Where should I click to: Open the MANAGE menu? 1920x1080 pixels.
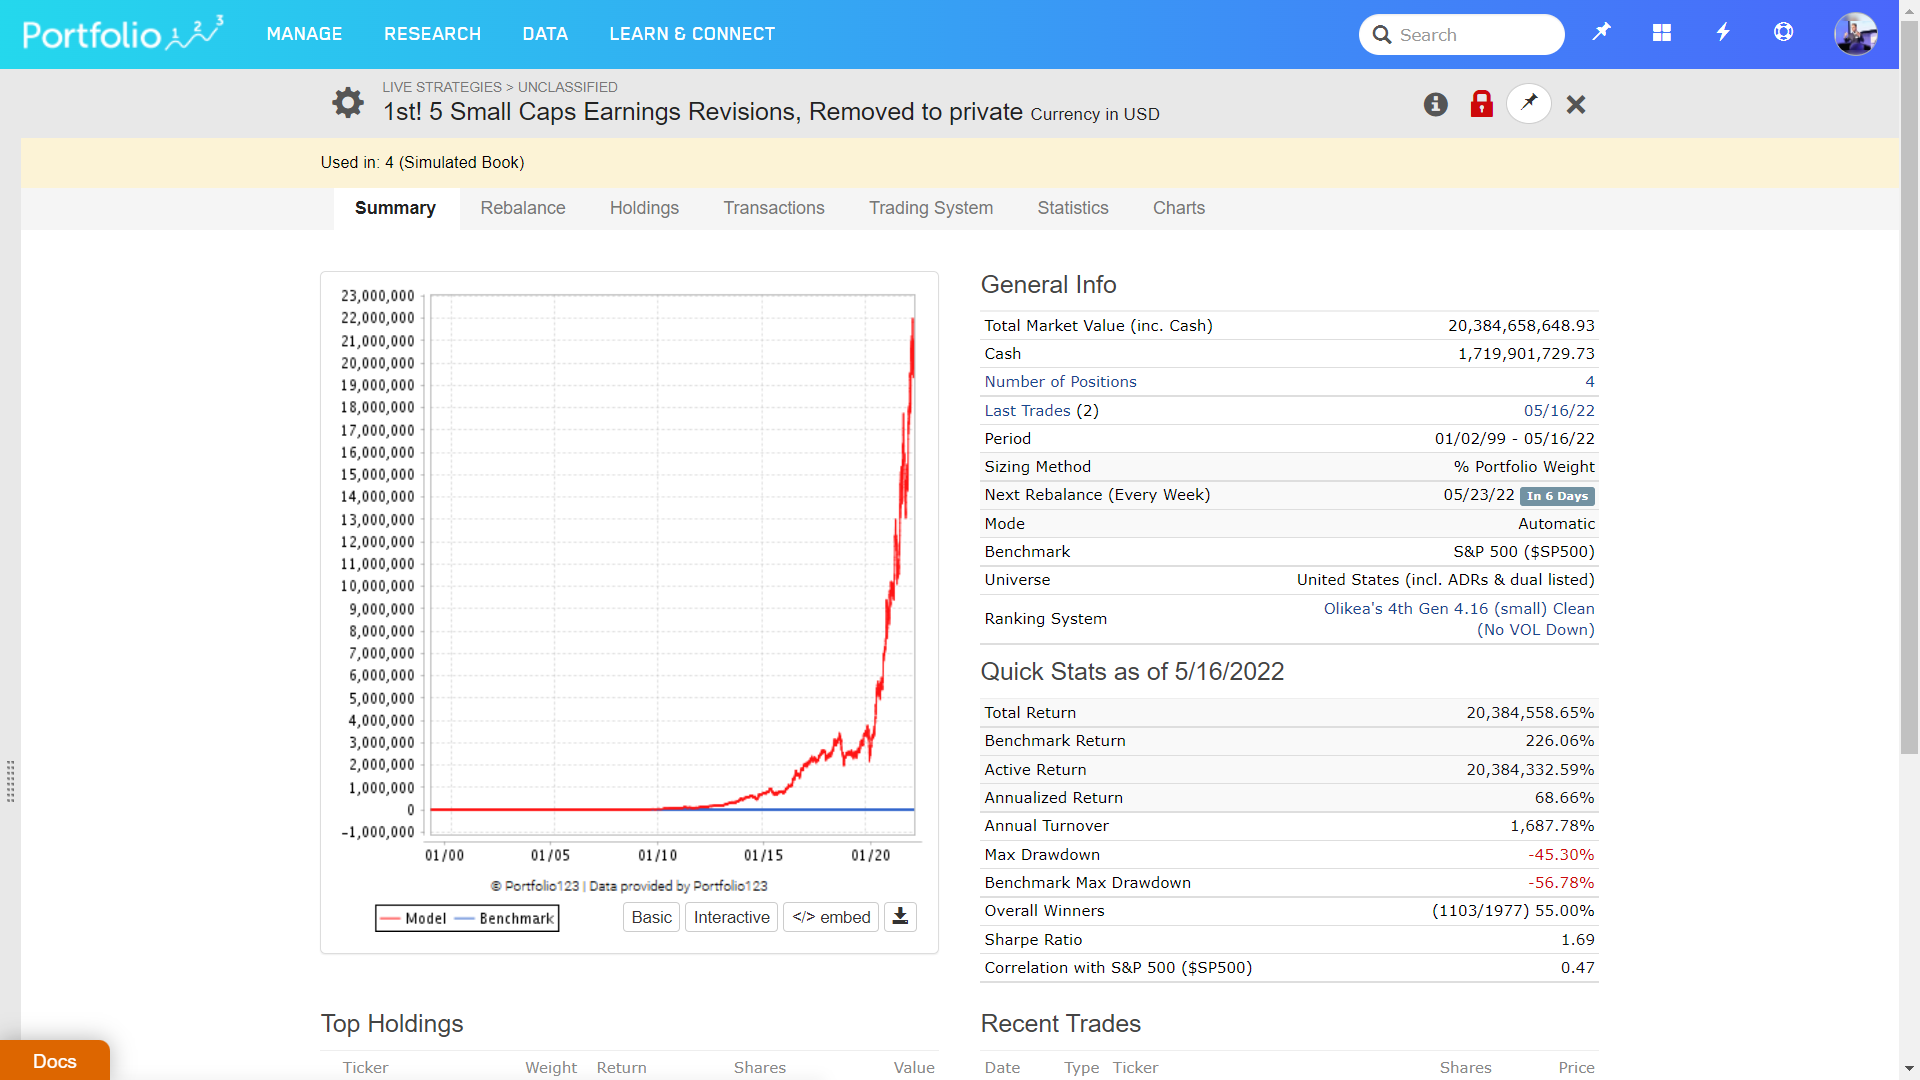click(x=304, y=34)
